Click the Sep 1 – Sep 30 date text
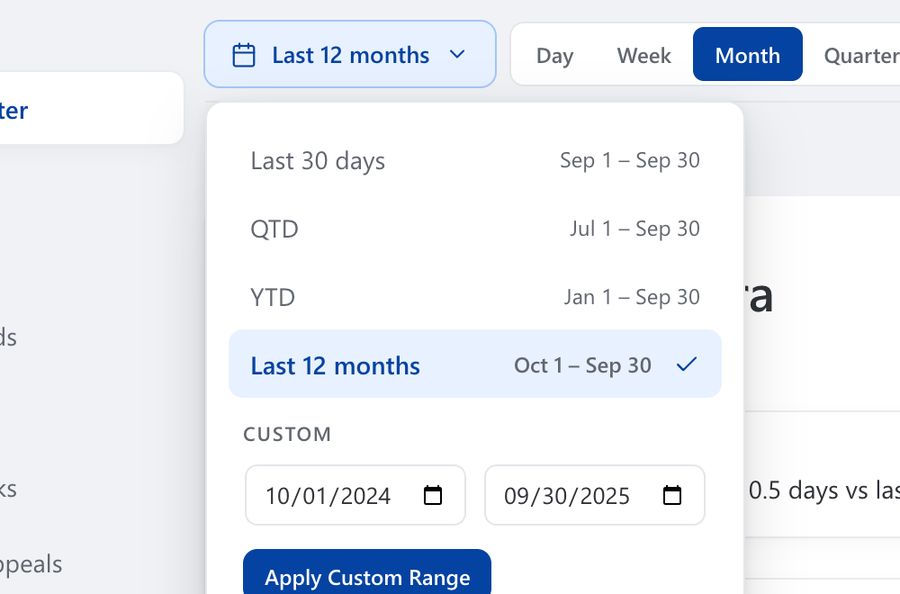900x594 pixels. click(x=630, y=161)
